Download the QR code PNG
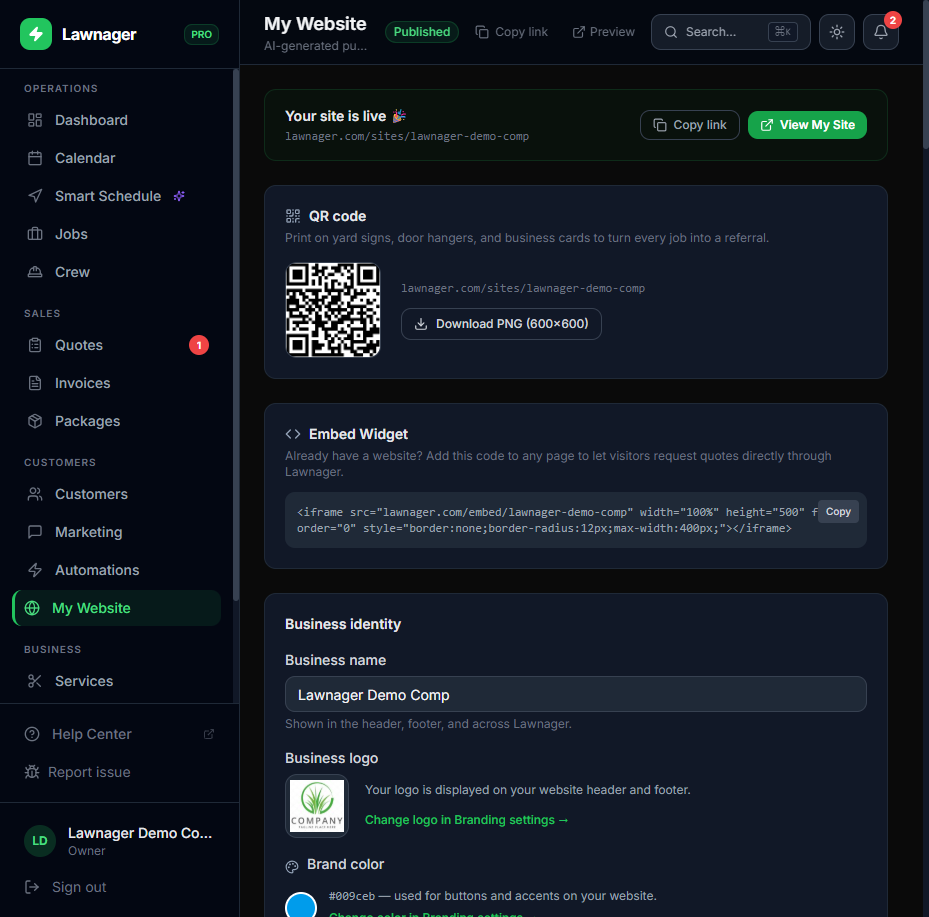Screen dimensions: 929x917 pyautogui.click(x=501, y=324)
